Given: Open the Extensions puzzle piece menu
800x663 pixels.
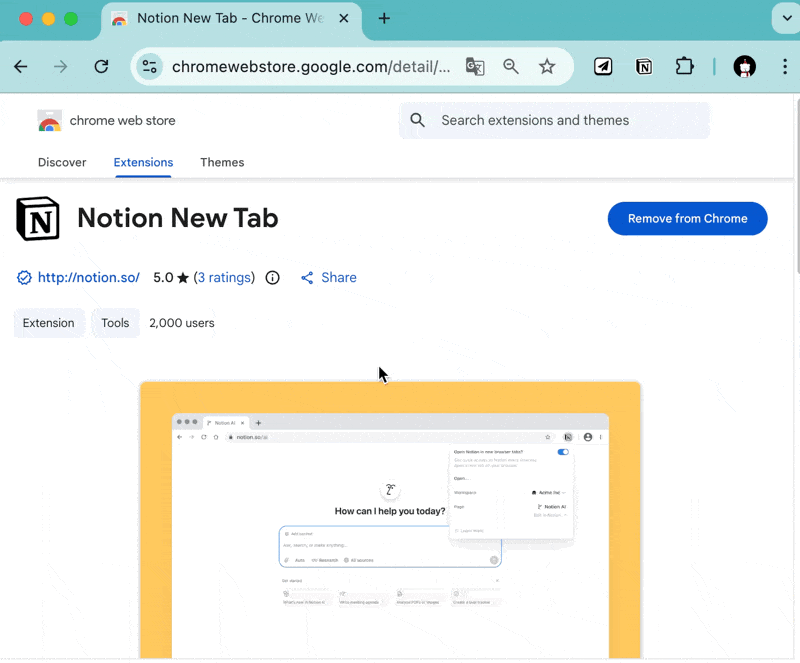Looking at the screenshot, I should click(684, 67).
